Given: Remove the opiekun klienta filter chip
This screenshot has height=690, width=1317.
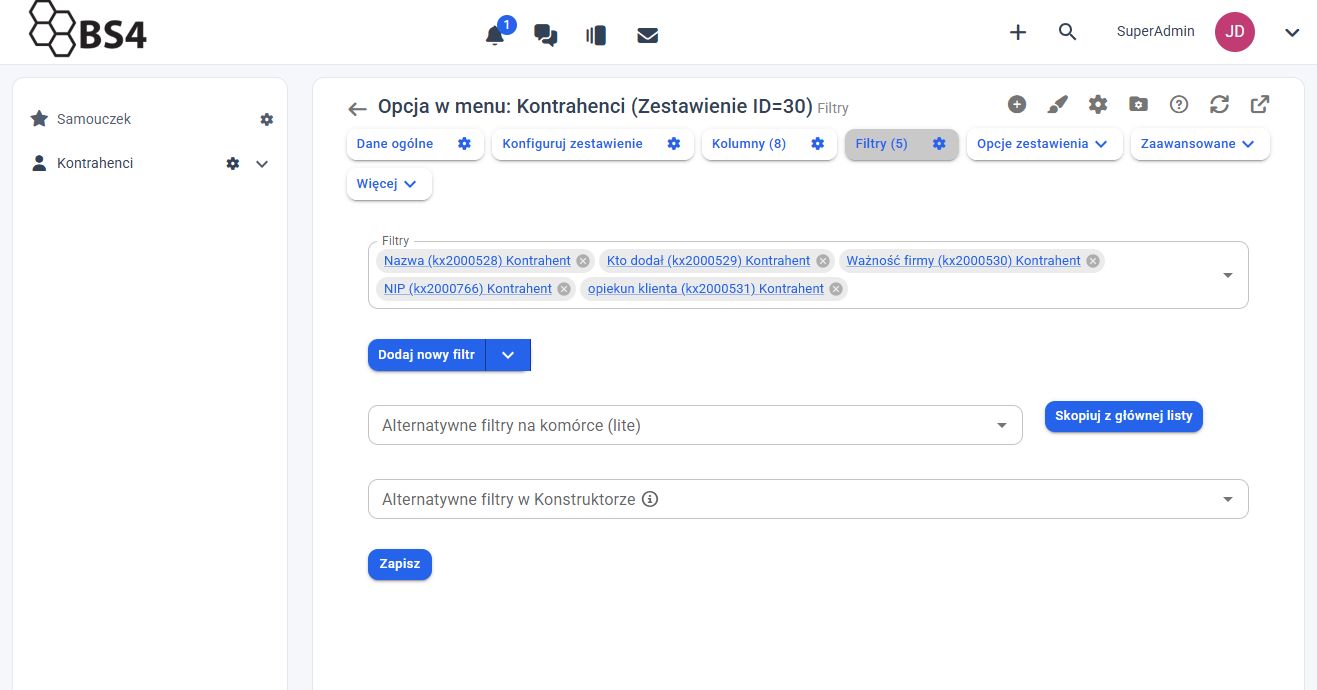Looking at the screenshot, I should [x=836, y=289].
